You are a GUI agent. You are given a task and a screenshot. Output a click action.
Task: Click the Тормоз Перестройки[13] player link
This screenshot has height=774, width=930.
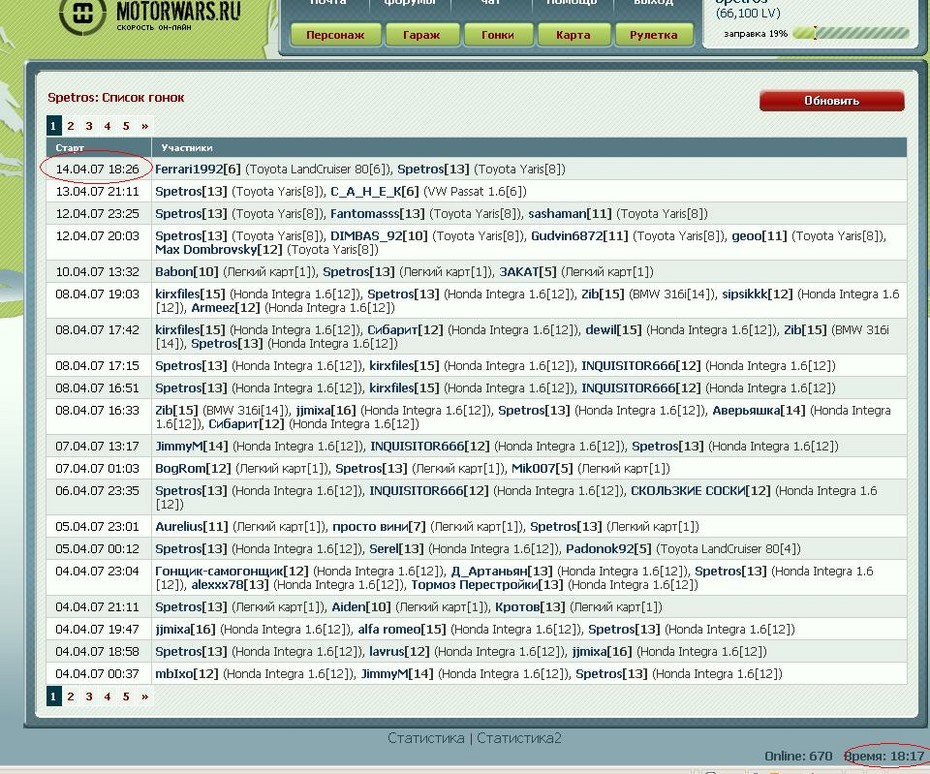[x=488, y=585]
